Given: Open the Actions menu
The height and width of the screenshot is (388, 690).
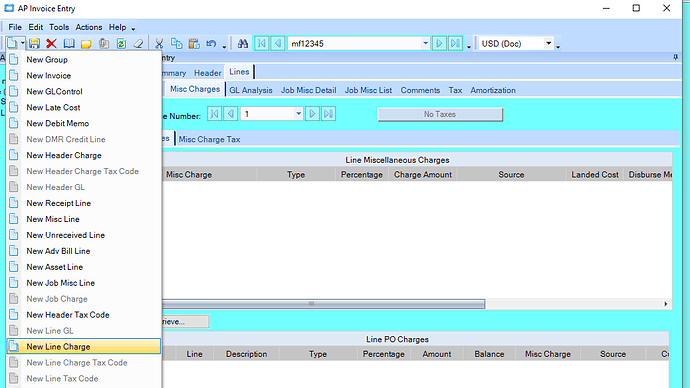Looking at the screenshot, I should click(89, 27).
